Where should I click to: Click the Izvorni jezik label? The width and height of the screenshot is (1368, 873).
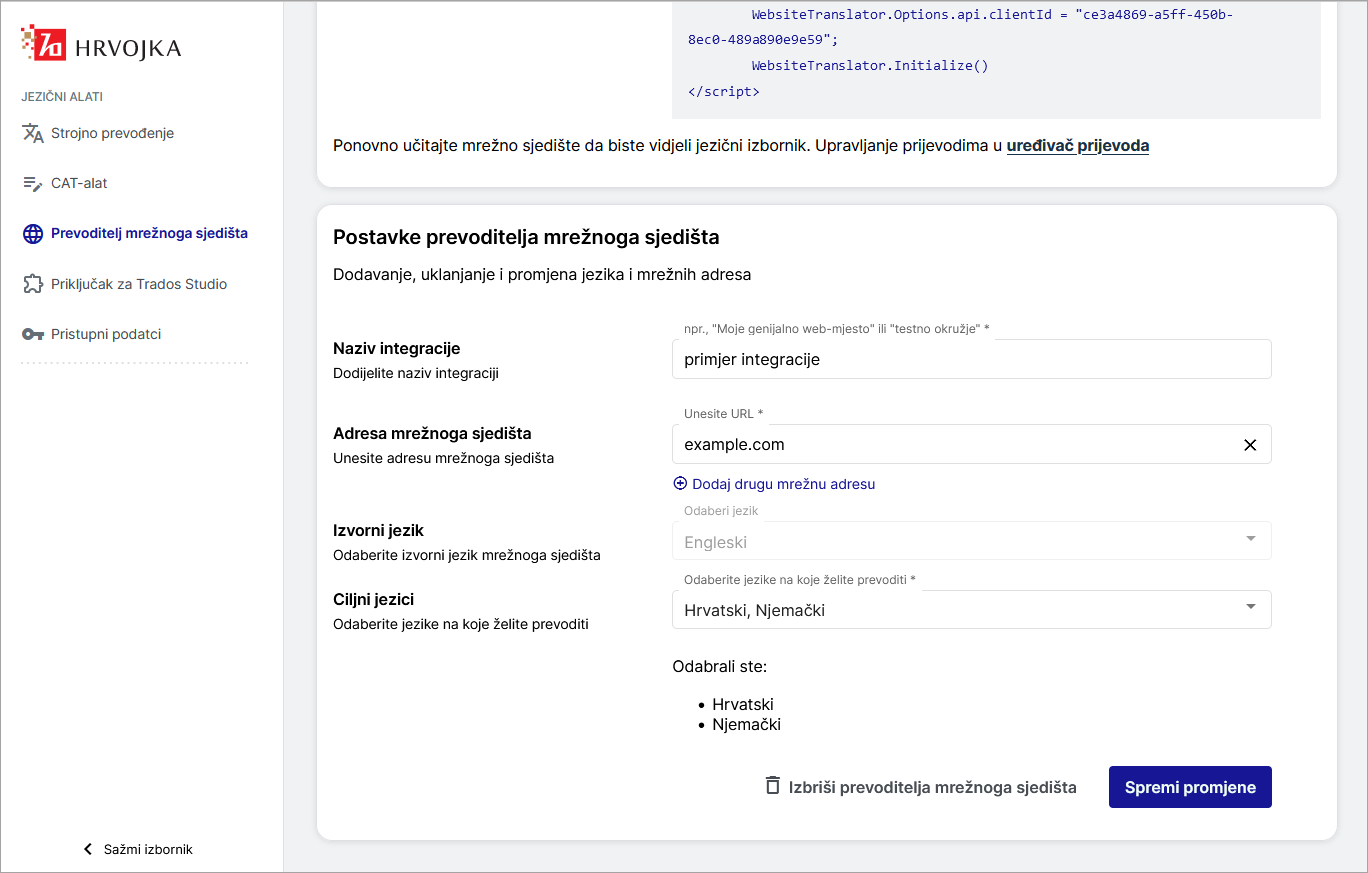click(378, 530)
